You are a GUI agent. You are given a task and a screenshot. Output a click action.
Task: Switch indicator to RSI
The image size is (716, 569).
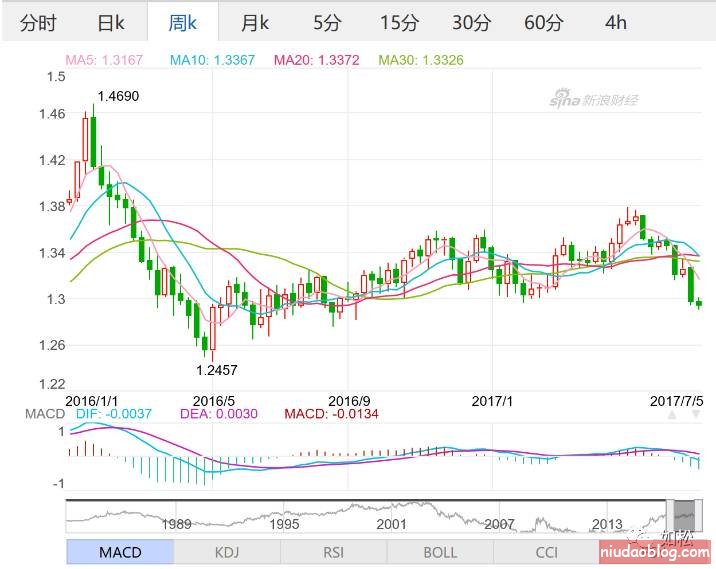(333, 552)
